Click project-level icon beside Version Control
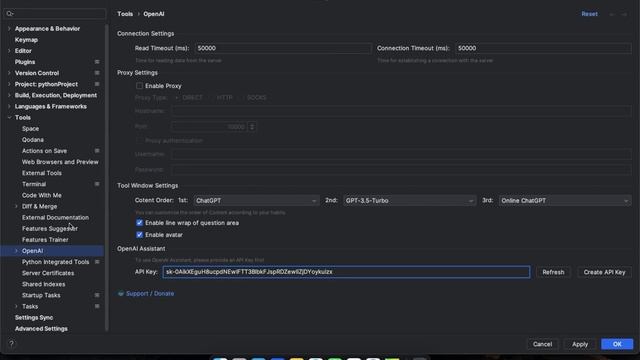 97,73
